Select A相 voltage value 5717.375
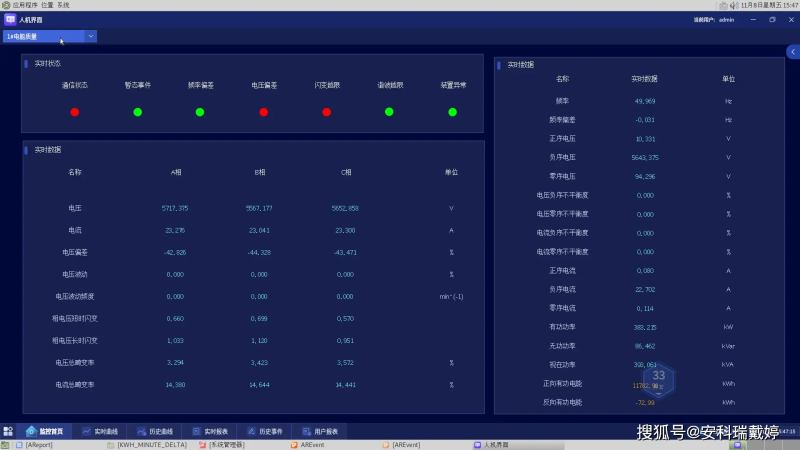Image resolution: width=800 pixels, height=450 pixels. (x=175, y=208)
